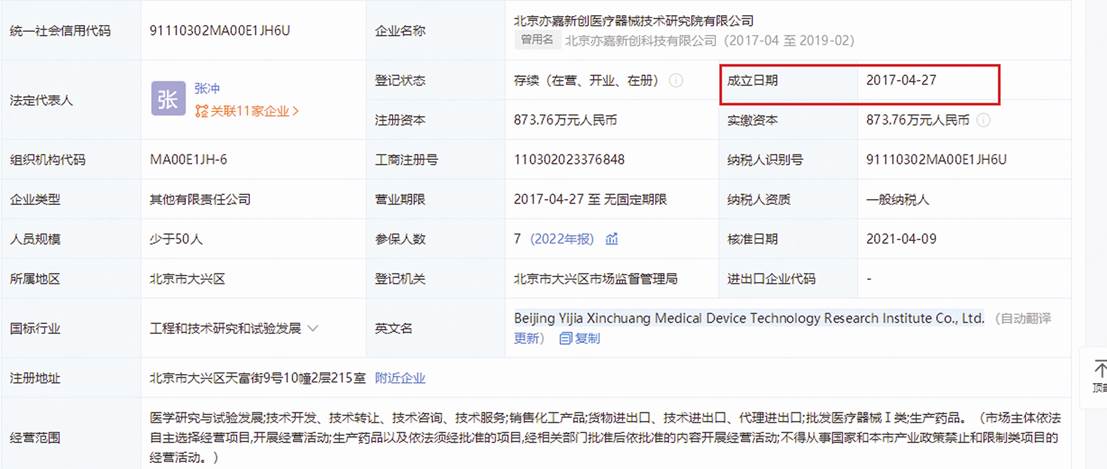
Task: Click the link icon before 关联11家企业
Action: click(201, 111)
